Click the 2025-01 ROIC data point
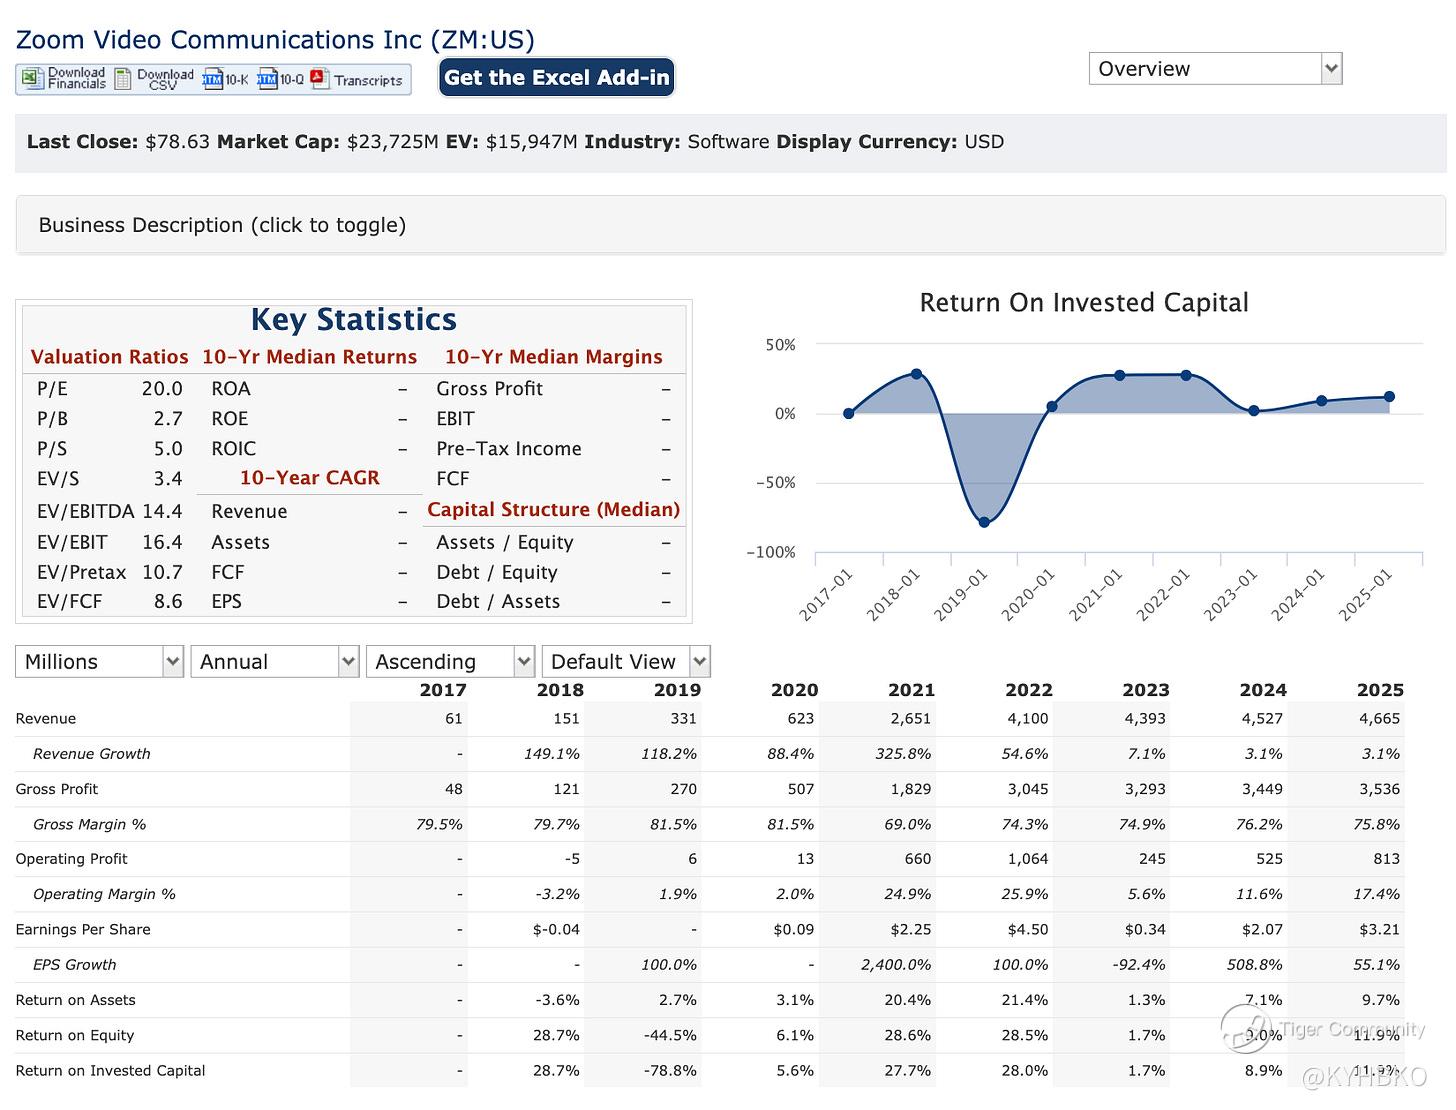The width and height of the screenshot is (1456, 1110). (1389, 397)
